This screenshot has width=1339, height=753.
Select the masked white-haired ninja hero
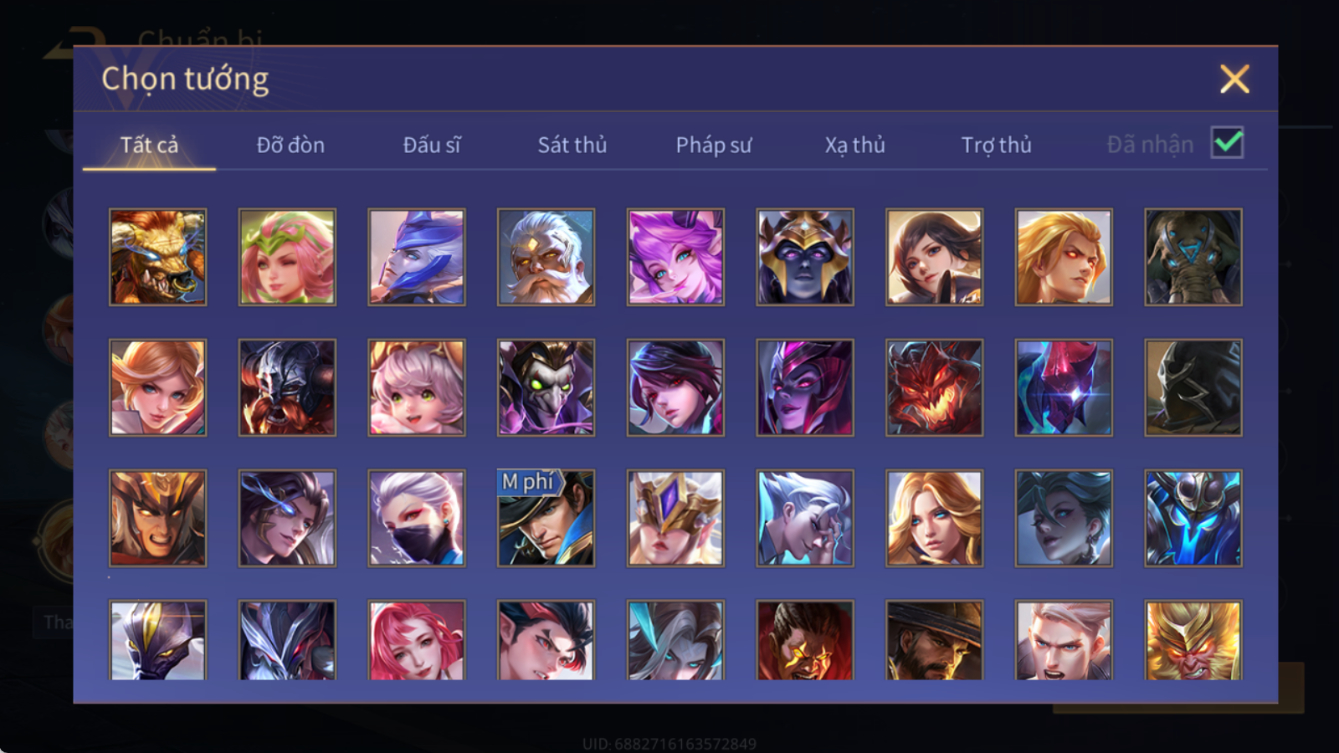(417, 518)
